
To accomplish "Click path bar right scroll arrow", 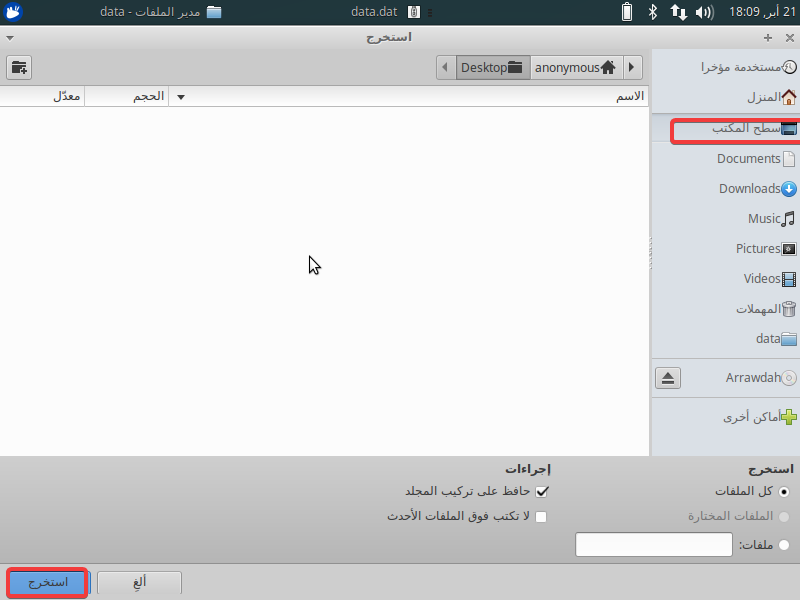I will click(x=632, y=68).
